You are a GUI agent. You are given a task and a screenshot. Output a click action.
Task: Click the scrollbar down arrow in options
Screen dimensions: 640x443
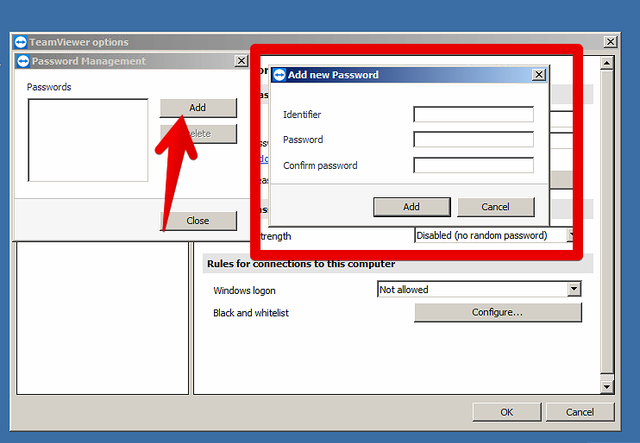(607, 387)
